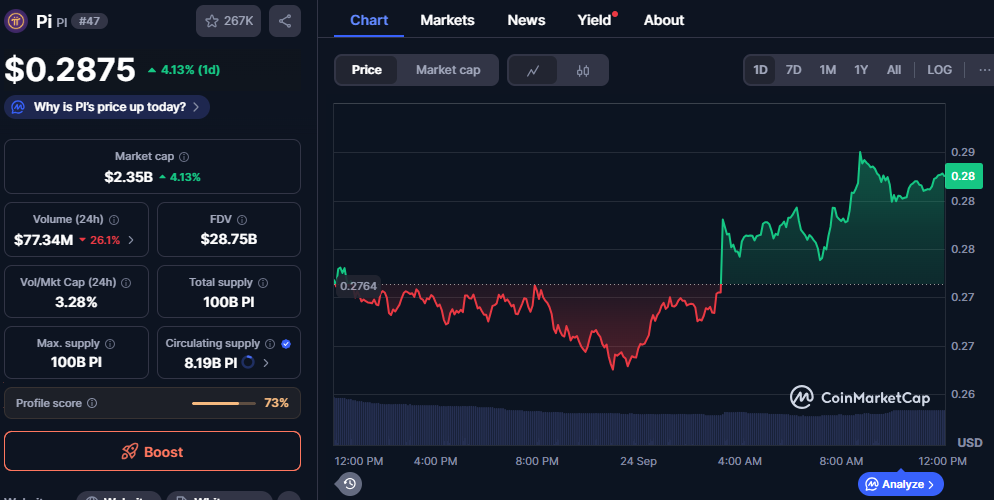Click the volume bars area under the chart

tap(639, 421)
